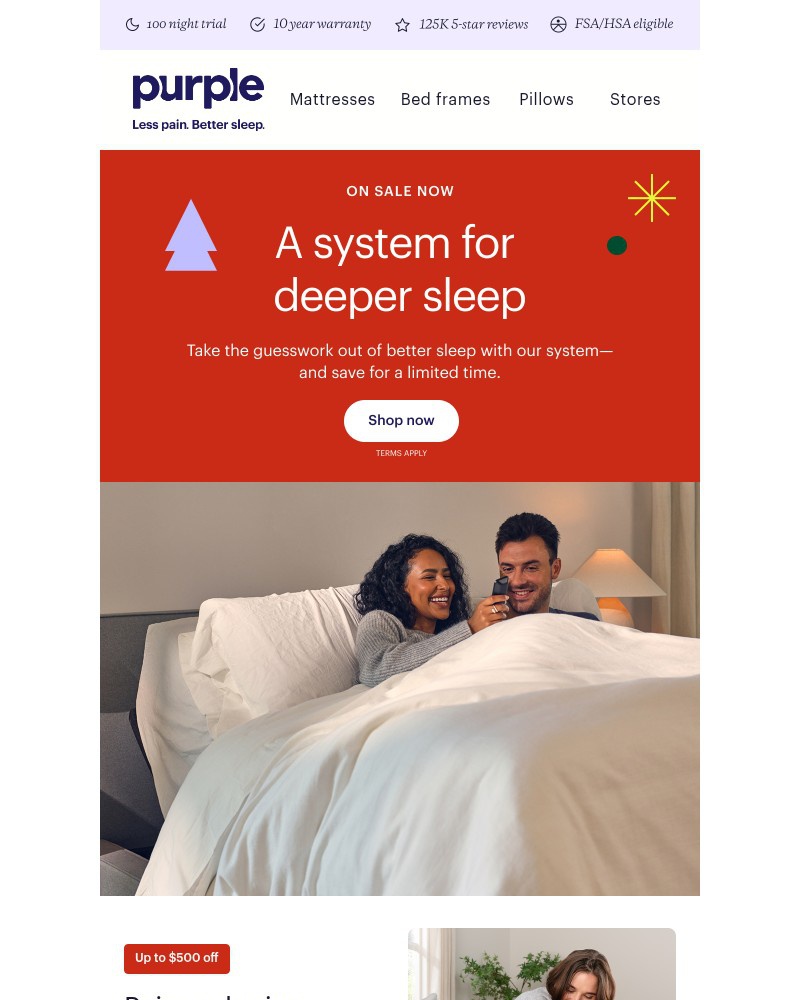Open the TERMS APPLY link
Image resolution: width=800 pixels, height=1000 pixels.
click(401, 453)
